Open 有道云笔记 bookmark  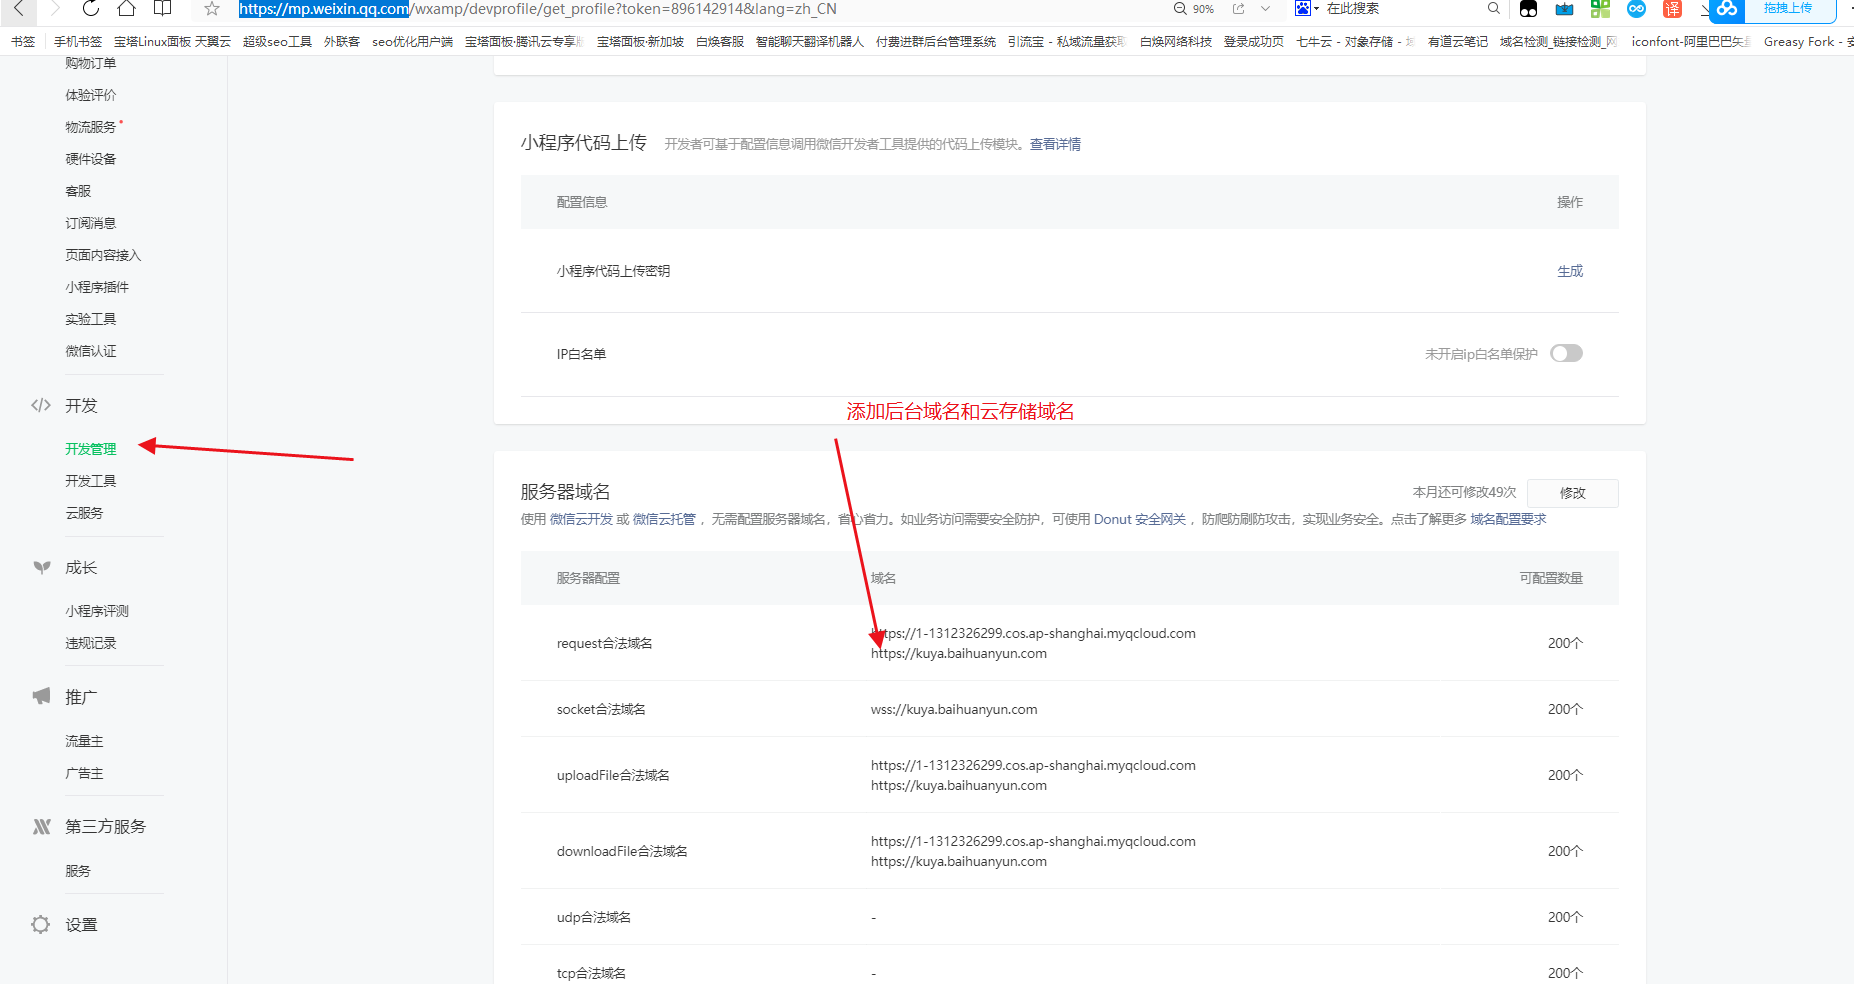pos(1457,41)
